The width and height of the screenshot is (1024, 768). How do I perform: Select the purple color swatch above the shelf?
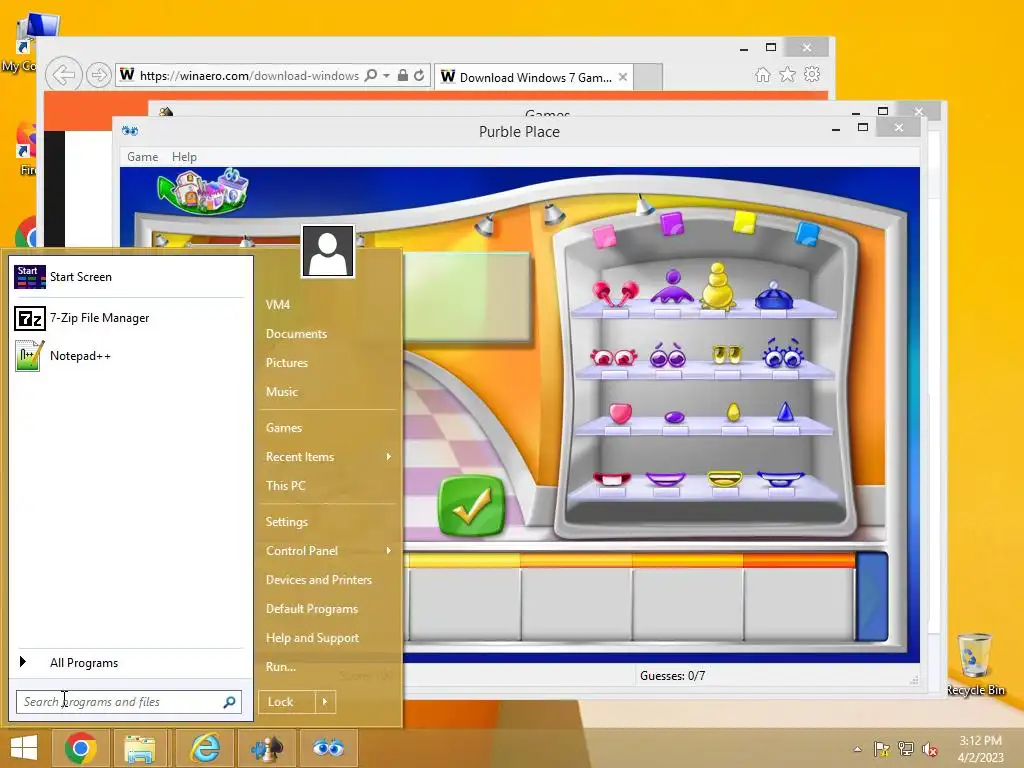point(672,224)
